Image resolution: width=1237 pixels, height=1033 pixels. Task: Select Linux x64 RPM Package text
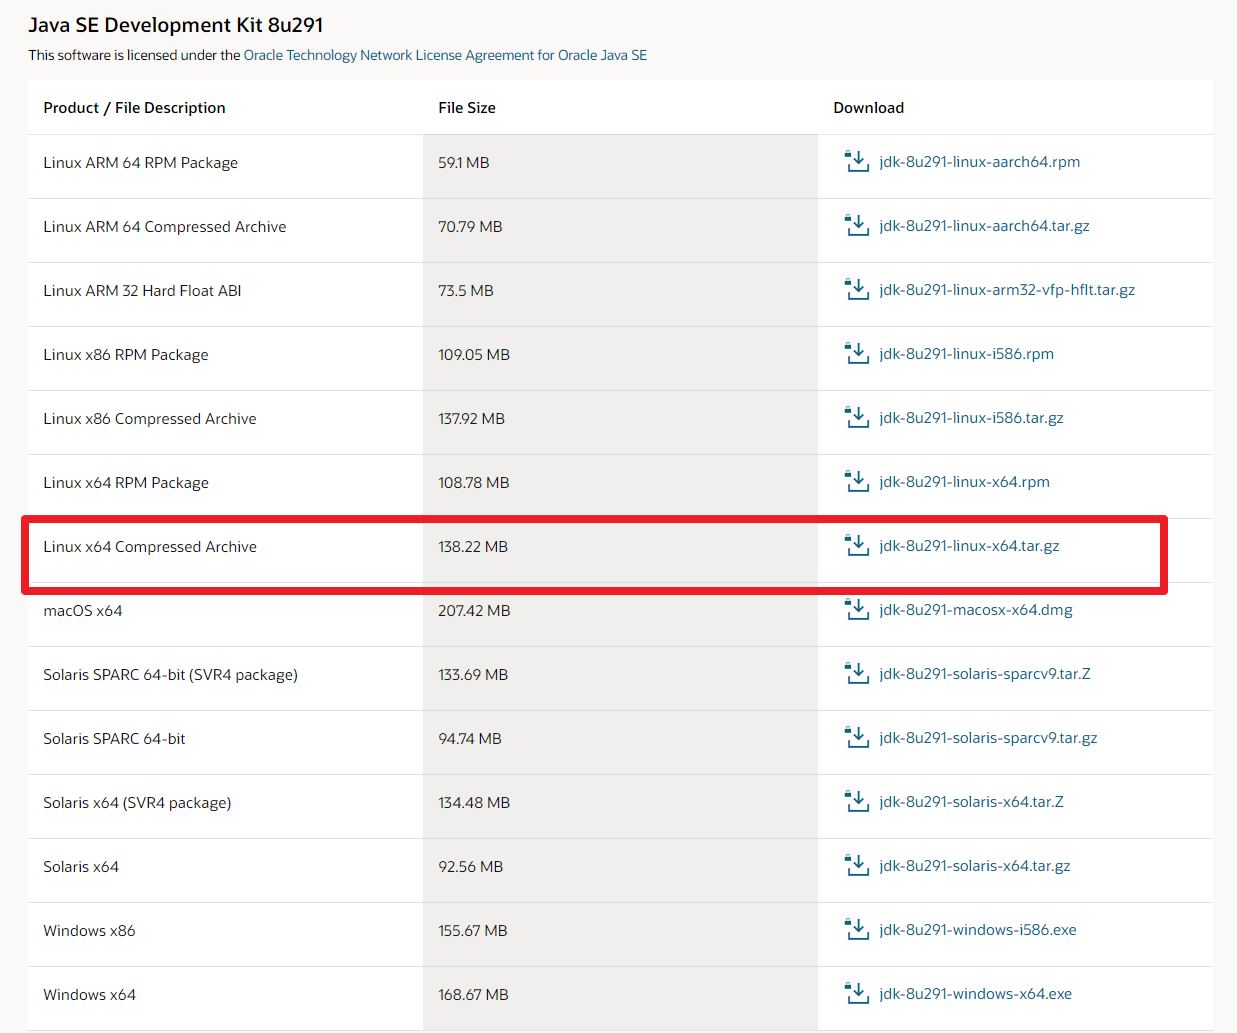(126, 483)
